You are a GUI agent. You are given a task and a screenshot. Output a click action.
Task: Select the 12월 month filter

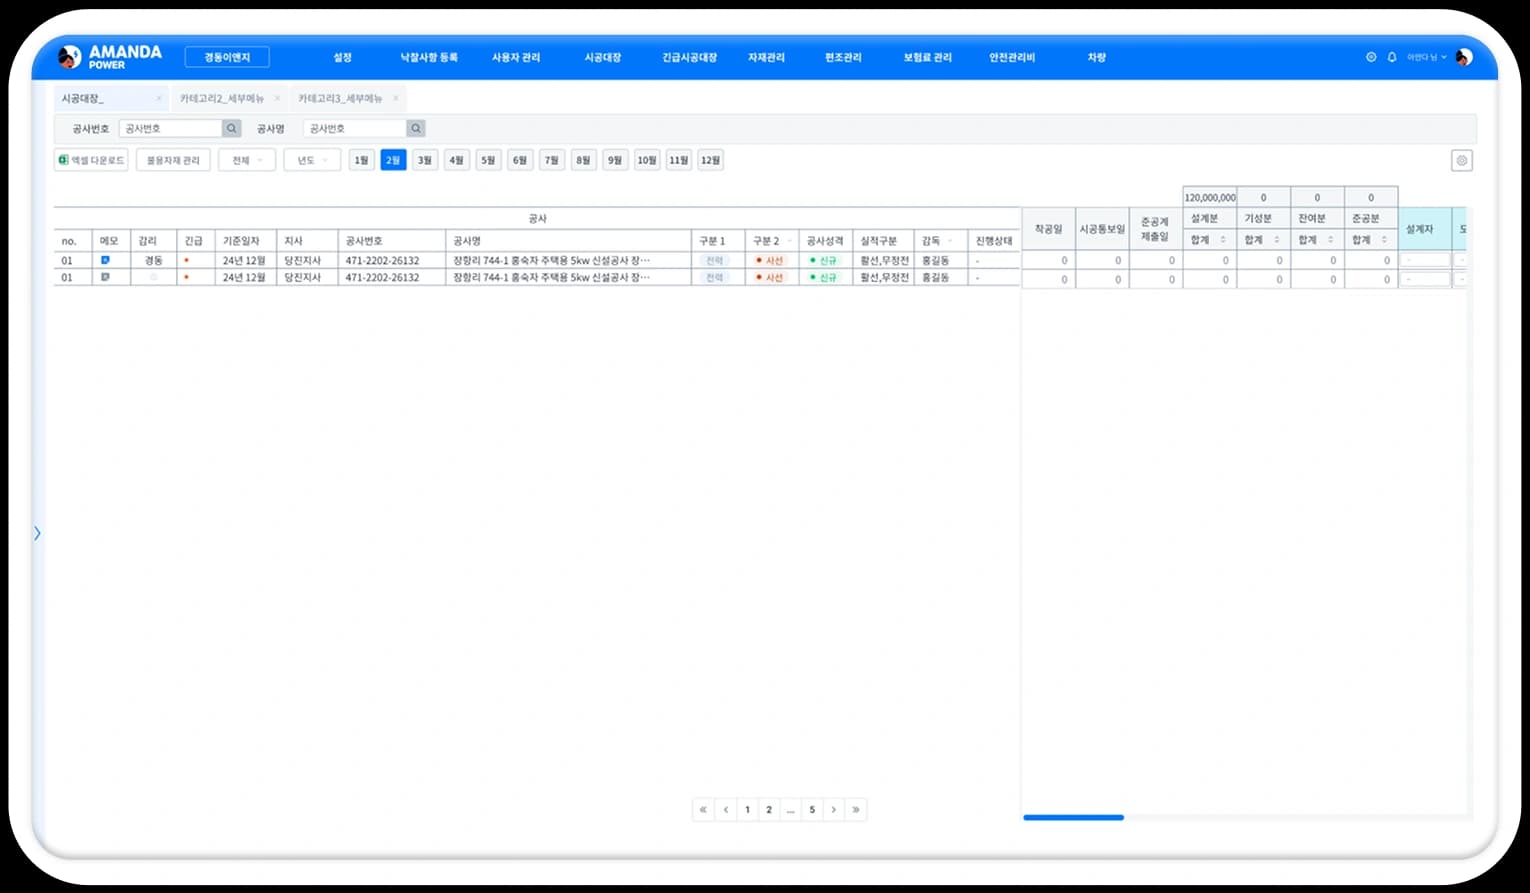tap(710, 161)
